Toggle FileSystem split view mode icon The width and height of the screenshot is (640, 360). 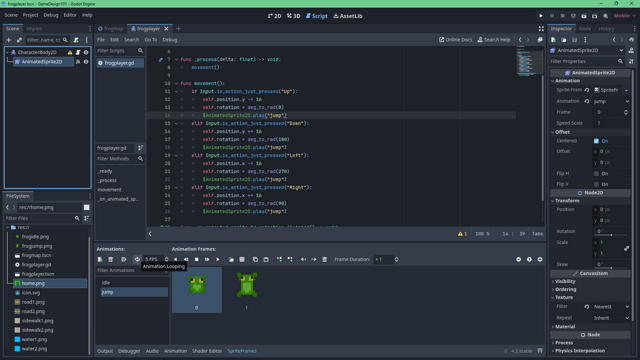click(87, 207)
